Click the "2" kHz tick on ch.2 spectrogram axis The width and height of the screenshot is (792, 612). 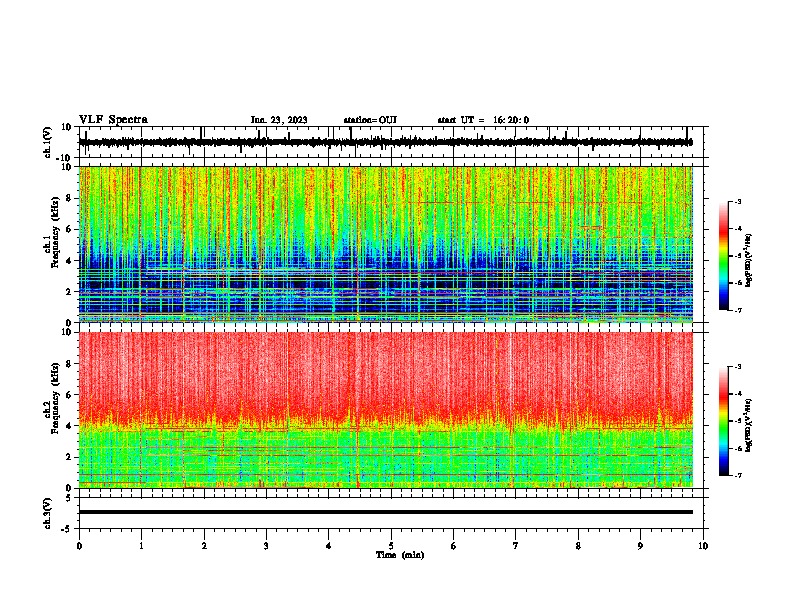pyautogui.click(x=69, y=457)
